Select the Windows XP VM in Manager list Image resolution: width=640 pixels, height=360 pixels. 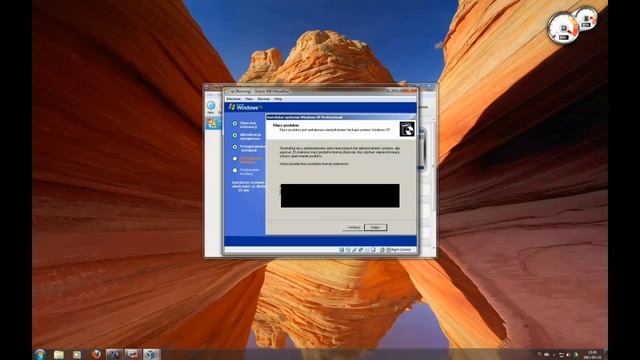(x=213, y=123)
